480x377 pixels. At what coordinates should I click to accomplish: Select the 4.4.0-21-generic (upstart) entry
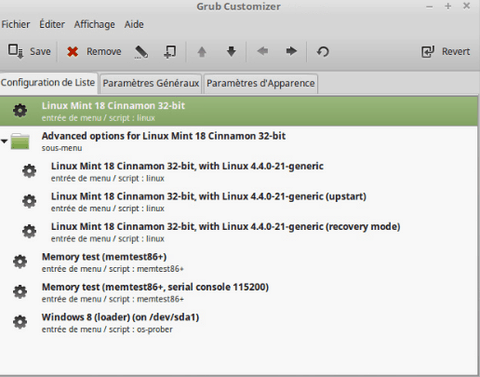point(239,202)
